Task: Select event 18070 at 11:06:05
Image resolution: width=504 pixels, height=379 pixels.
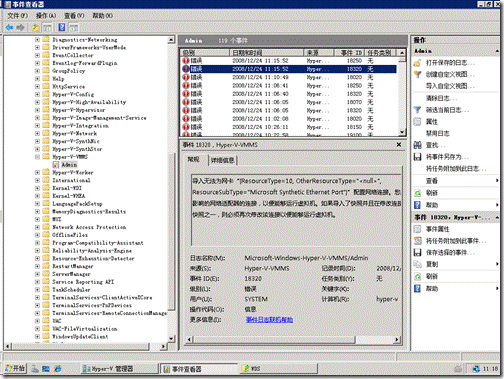Action: point(289,102)
